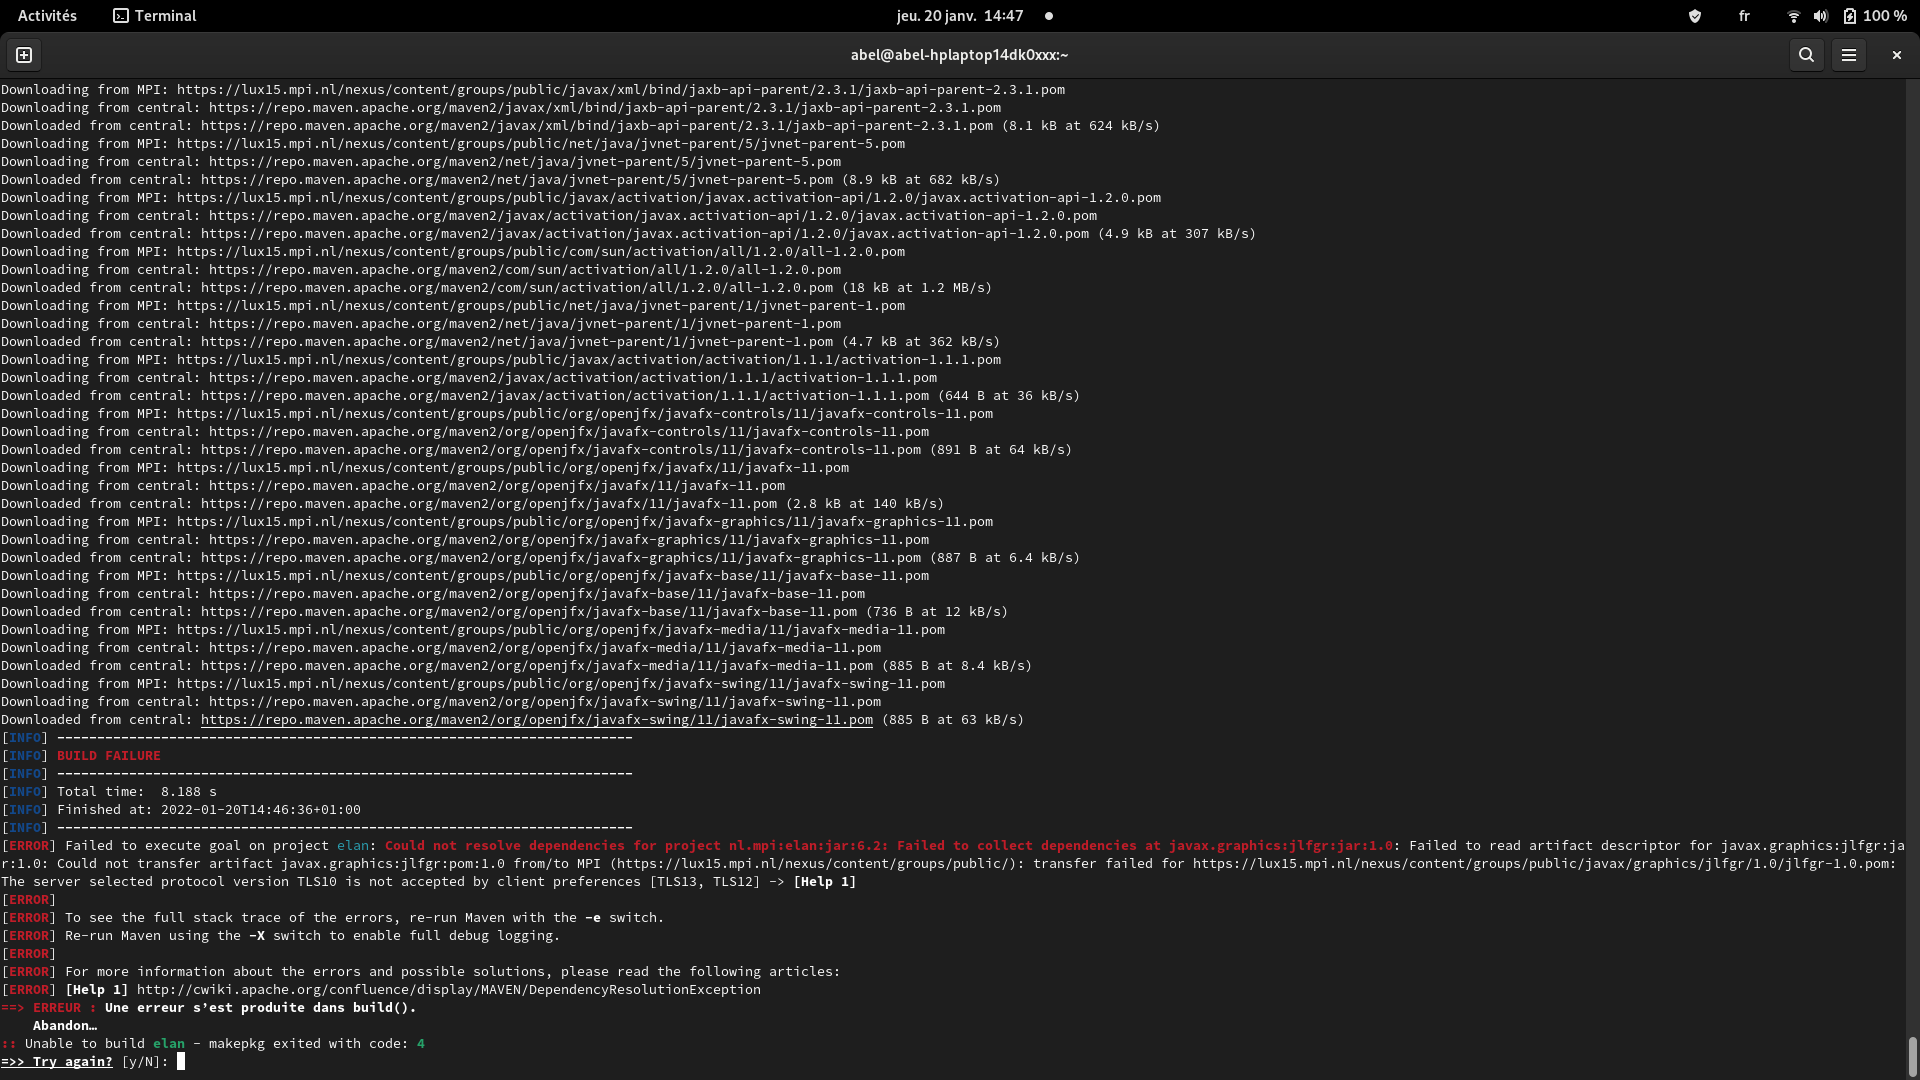The height and width of the screenshot is (1080, 1920).
Task: Click the Try again prompt input
Action: tap(181, 1062)
